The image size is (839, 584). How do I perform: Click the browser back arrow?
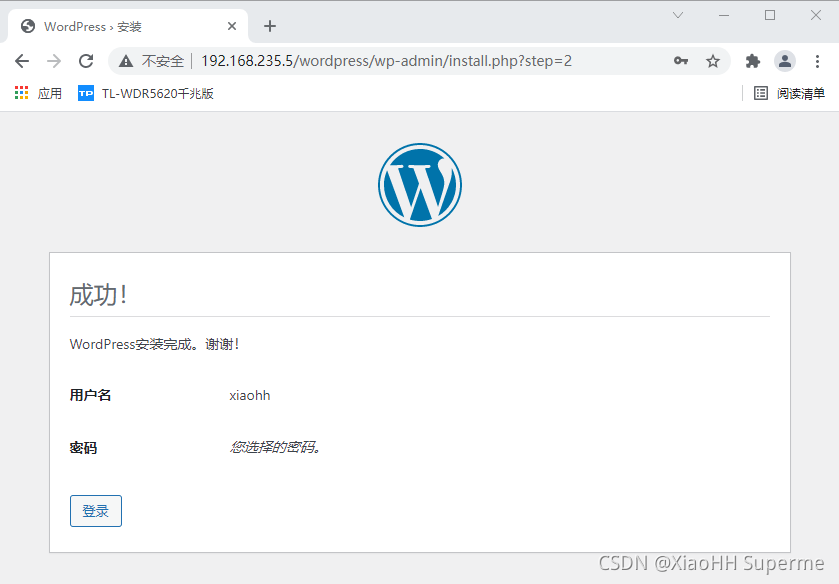click(x=22, y=61)
